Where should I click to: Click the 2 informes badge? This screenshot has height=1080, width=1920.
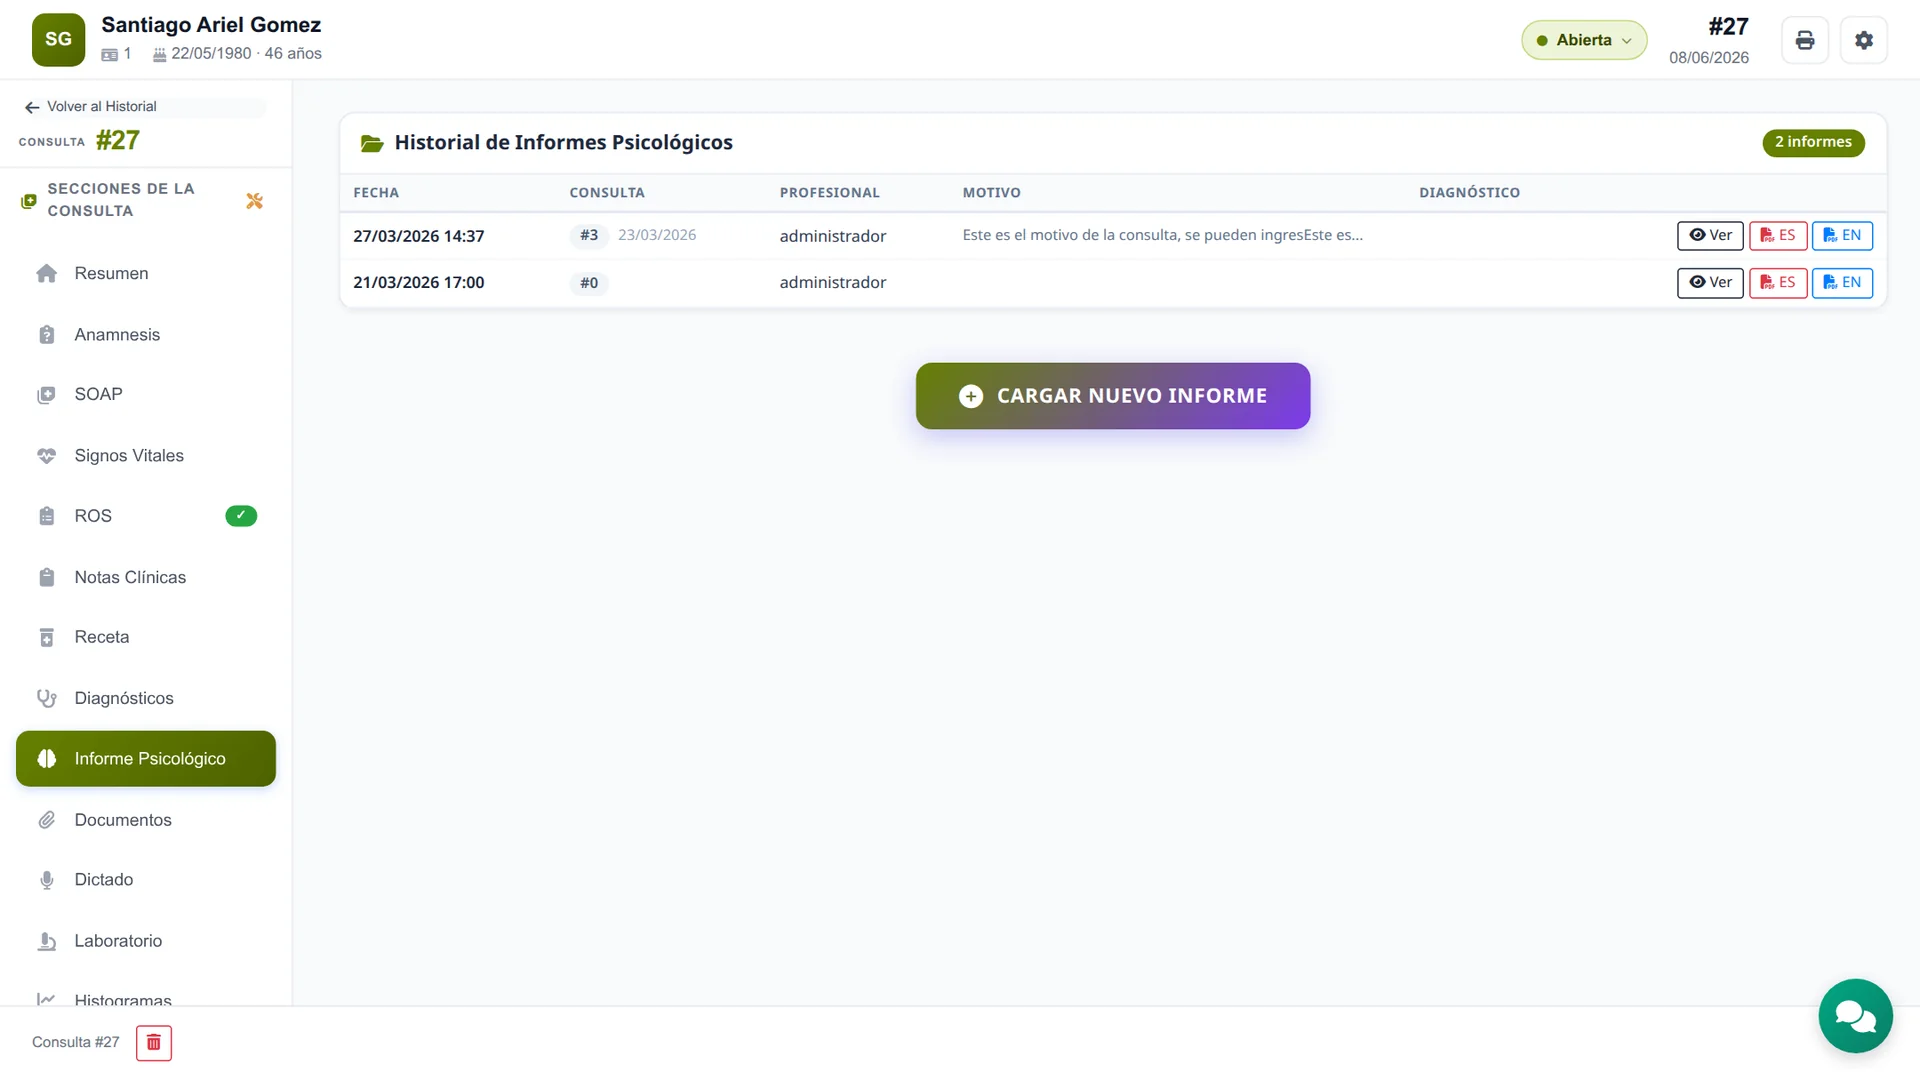(1813, 142)
